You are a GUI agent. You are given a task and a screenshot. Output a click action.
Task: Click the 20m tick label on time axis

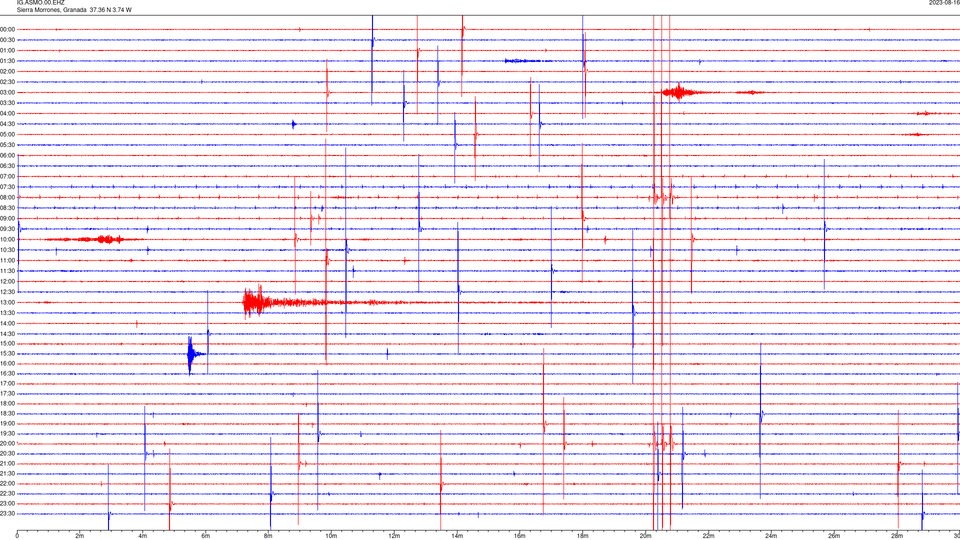(x=646, y=536)
